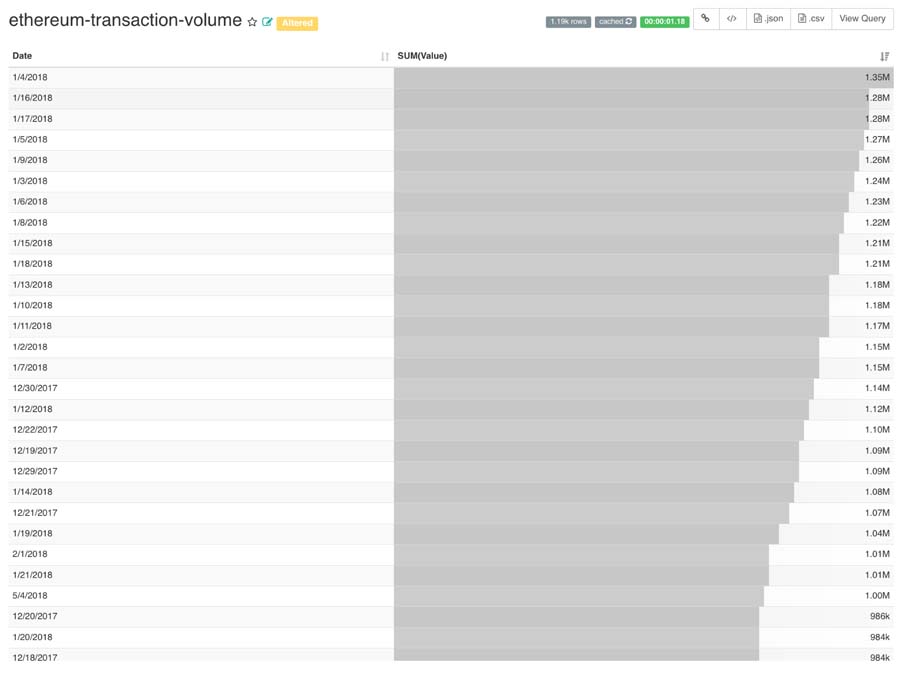Export results as .json
The image size is (900, 676).
[768, 19]
